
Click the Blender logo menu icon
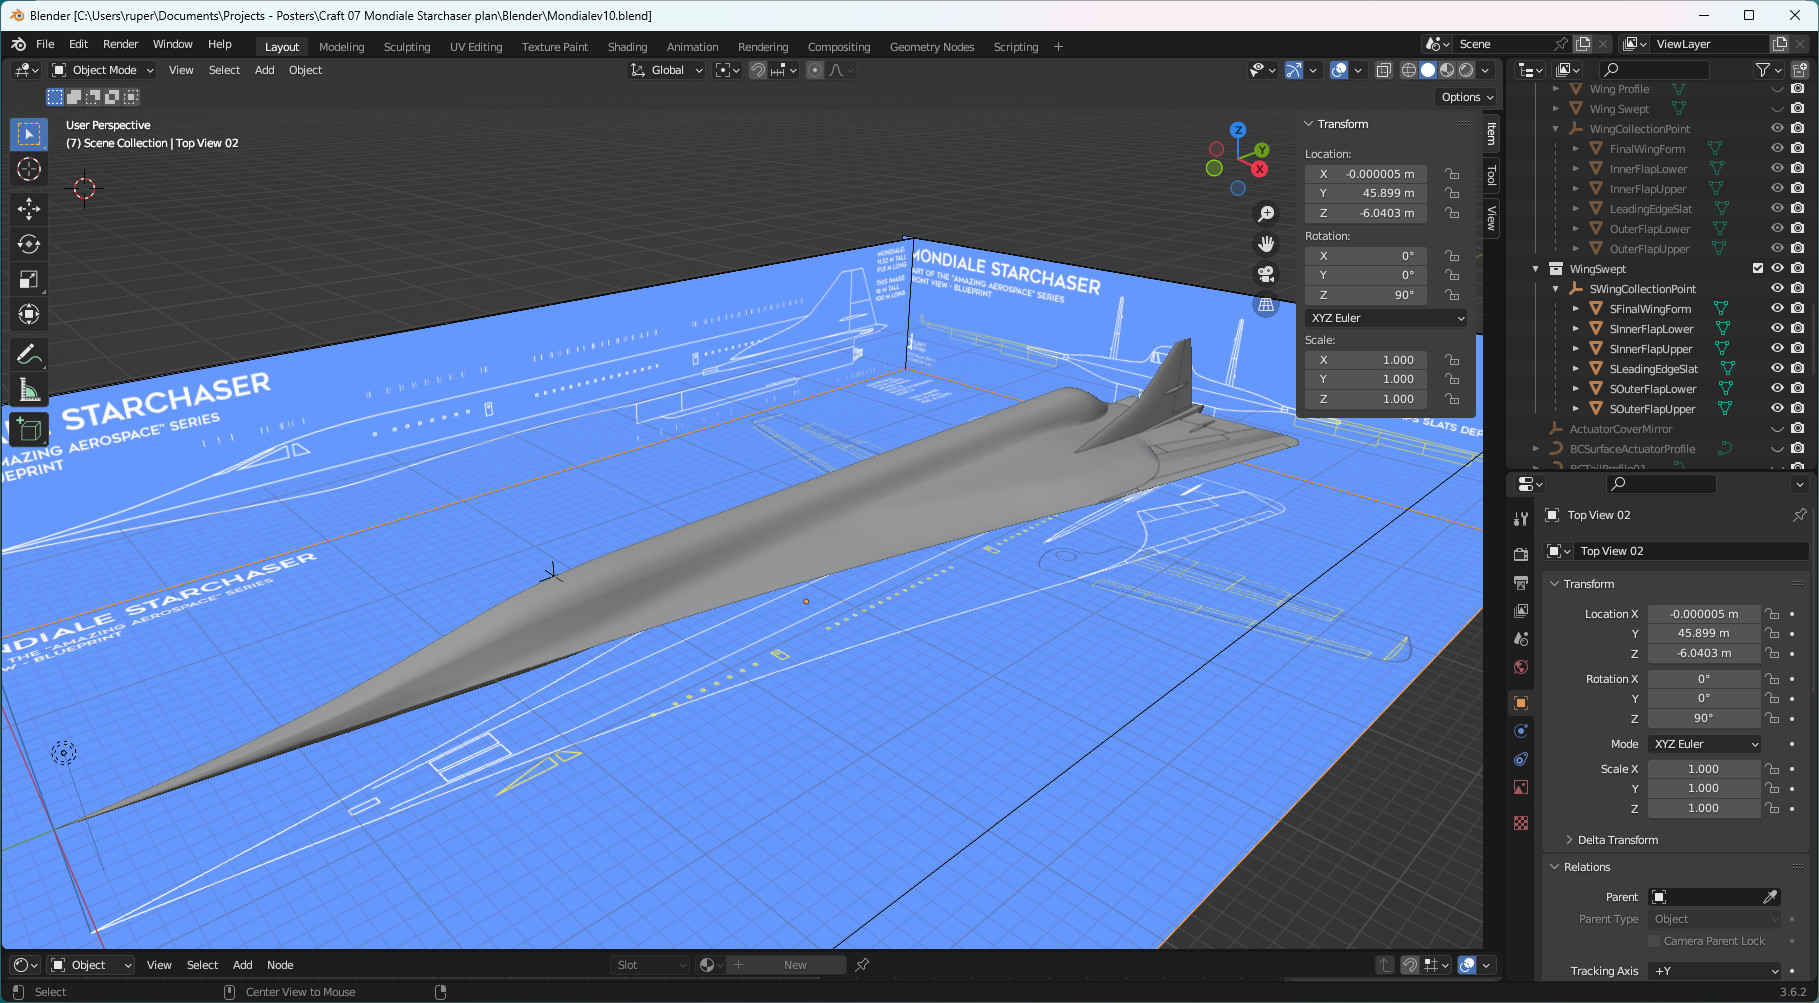tap(18, 44)
